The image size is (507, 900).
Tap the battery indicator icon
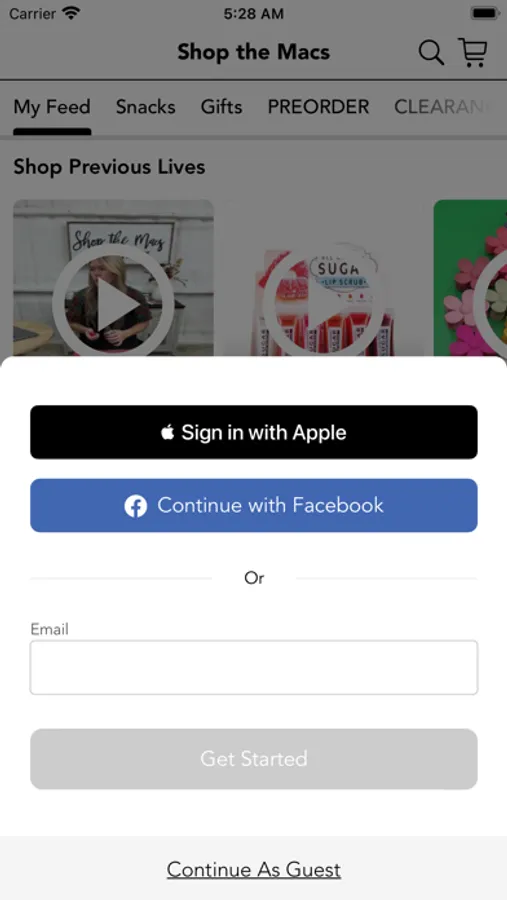[483, 13]
